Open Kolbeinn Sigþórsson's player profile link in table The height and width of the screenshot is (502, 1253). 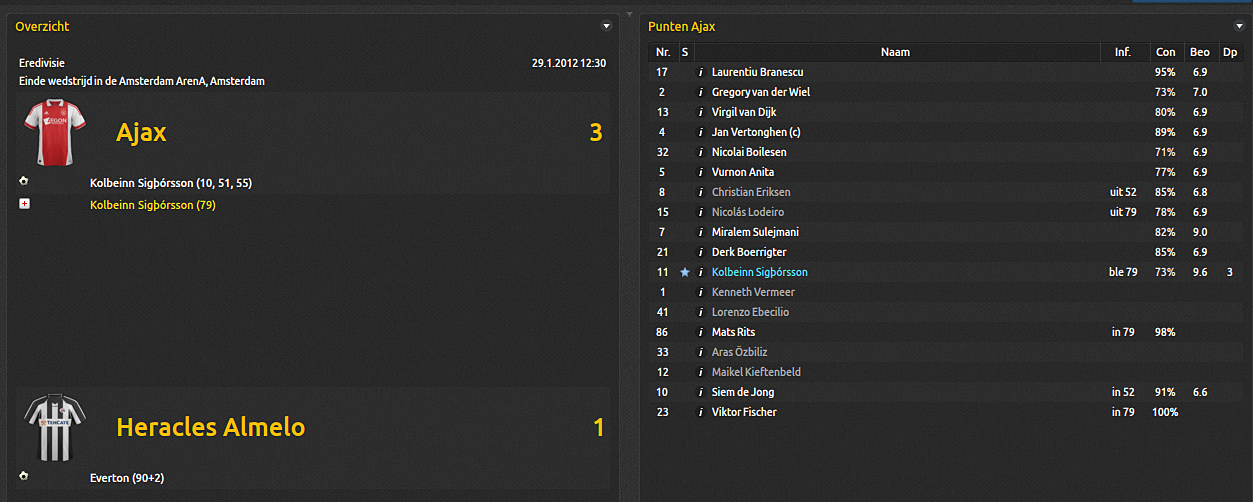(x=759, y=272)
